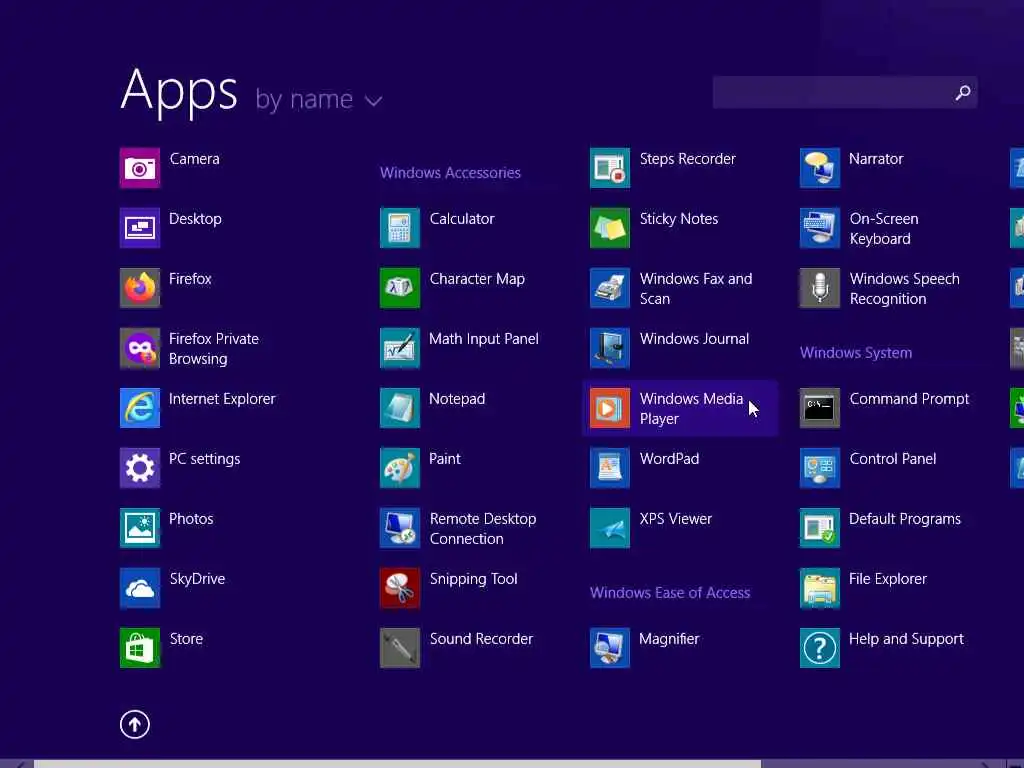This screenshot has height=768, width=1024.
Task: Launch the WordPad icon
Action: (610, 468)
